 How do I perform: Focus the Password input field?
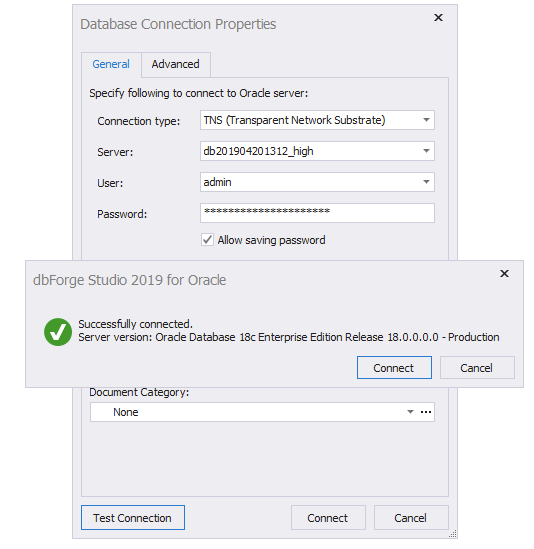[x=317, y=213]
